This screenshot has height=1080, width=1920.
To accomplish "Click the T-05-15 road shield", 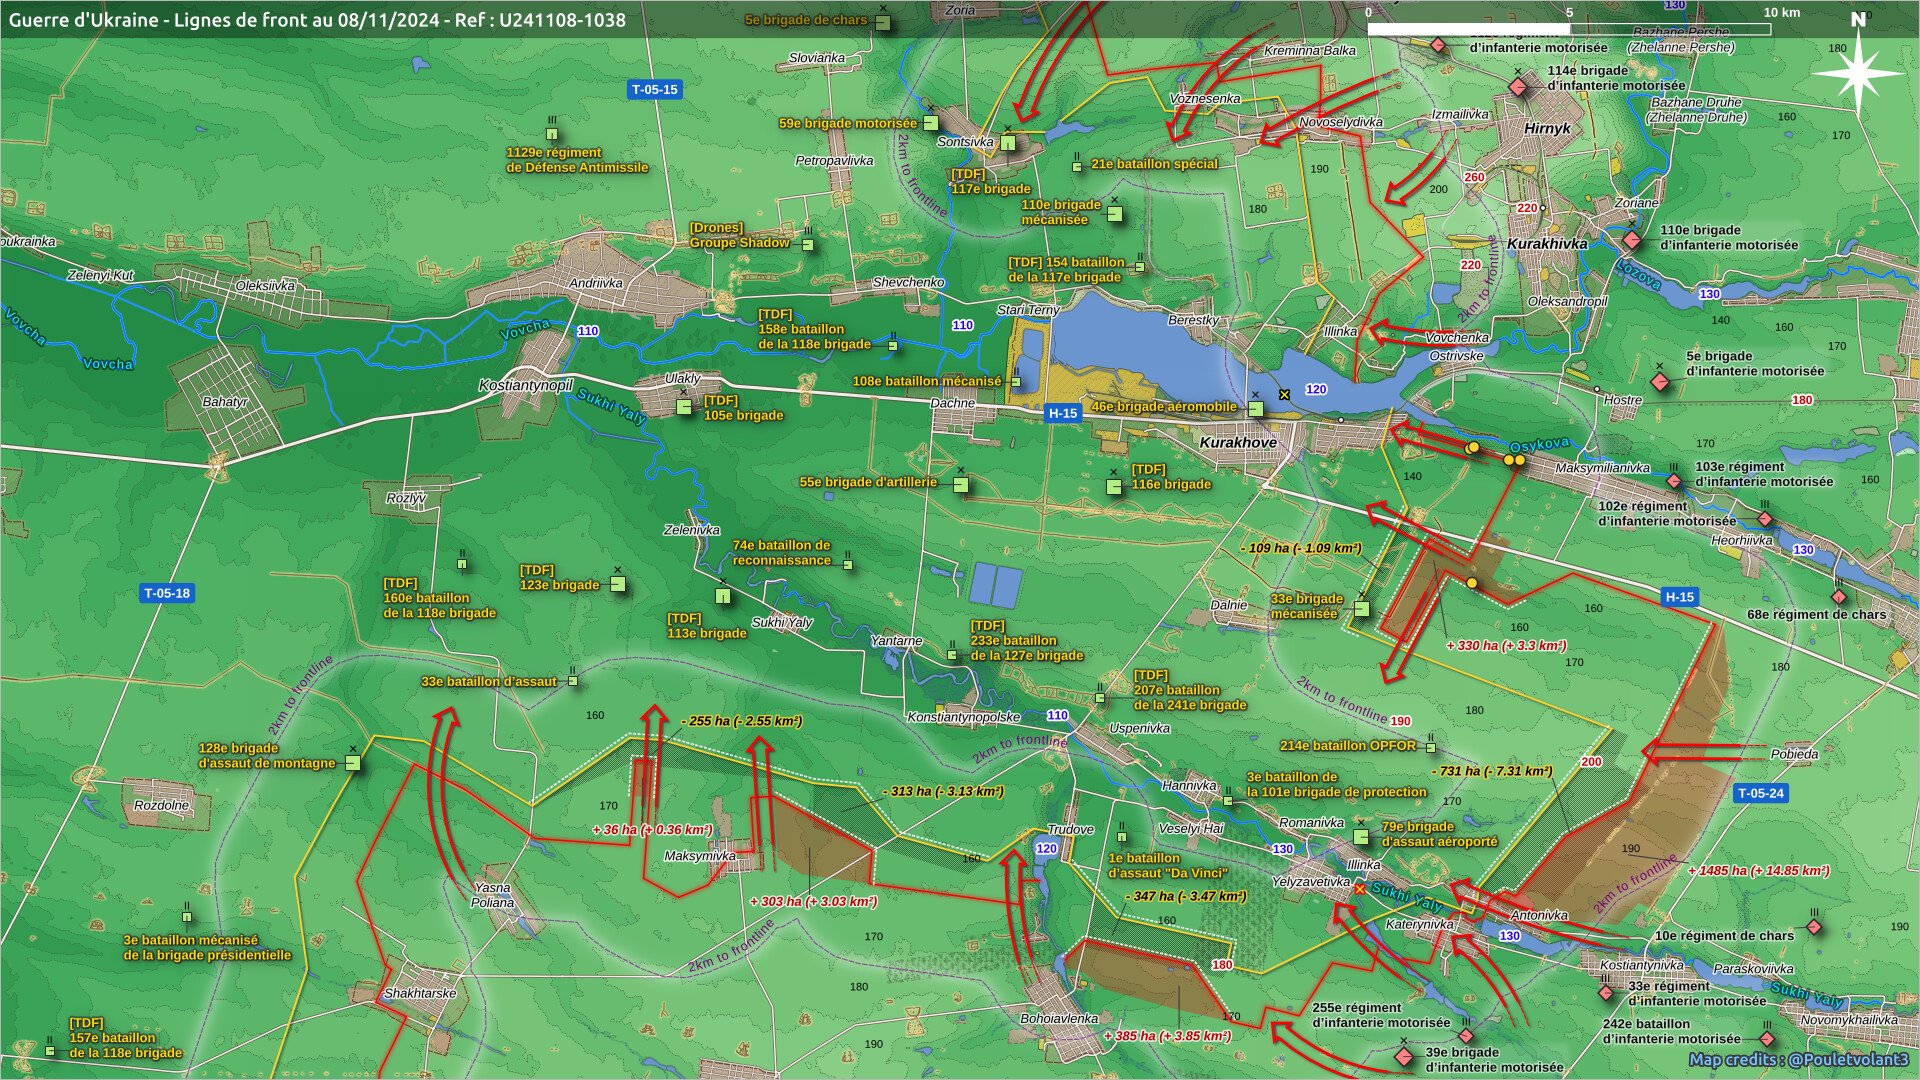I will pyautogui.click(x=655, y=89).
